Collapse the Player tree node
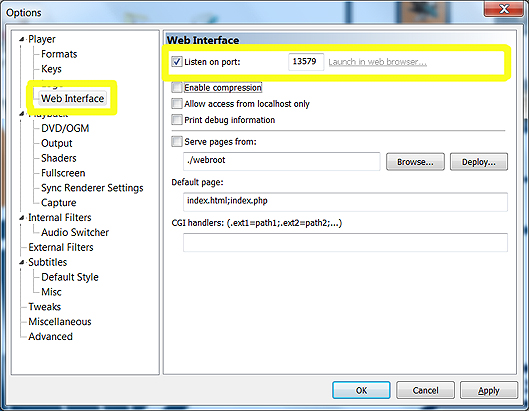This screenshot has width=529, height=411. click(22, 39)
